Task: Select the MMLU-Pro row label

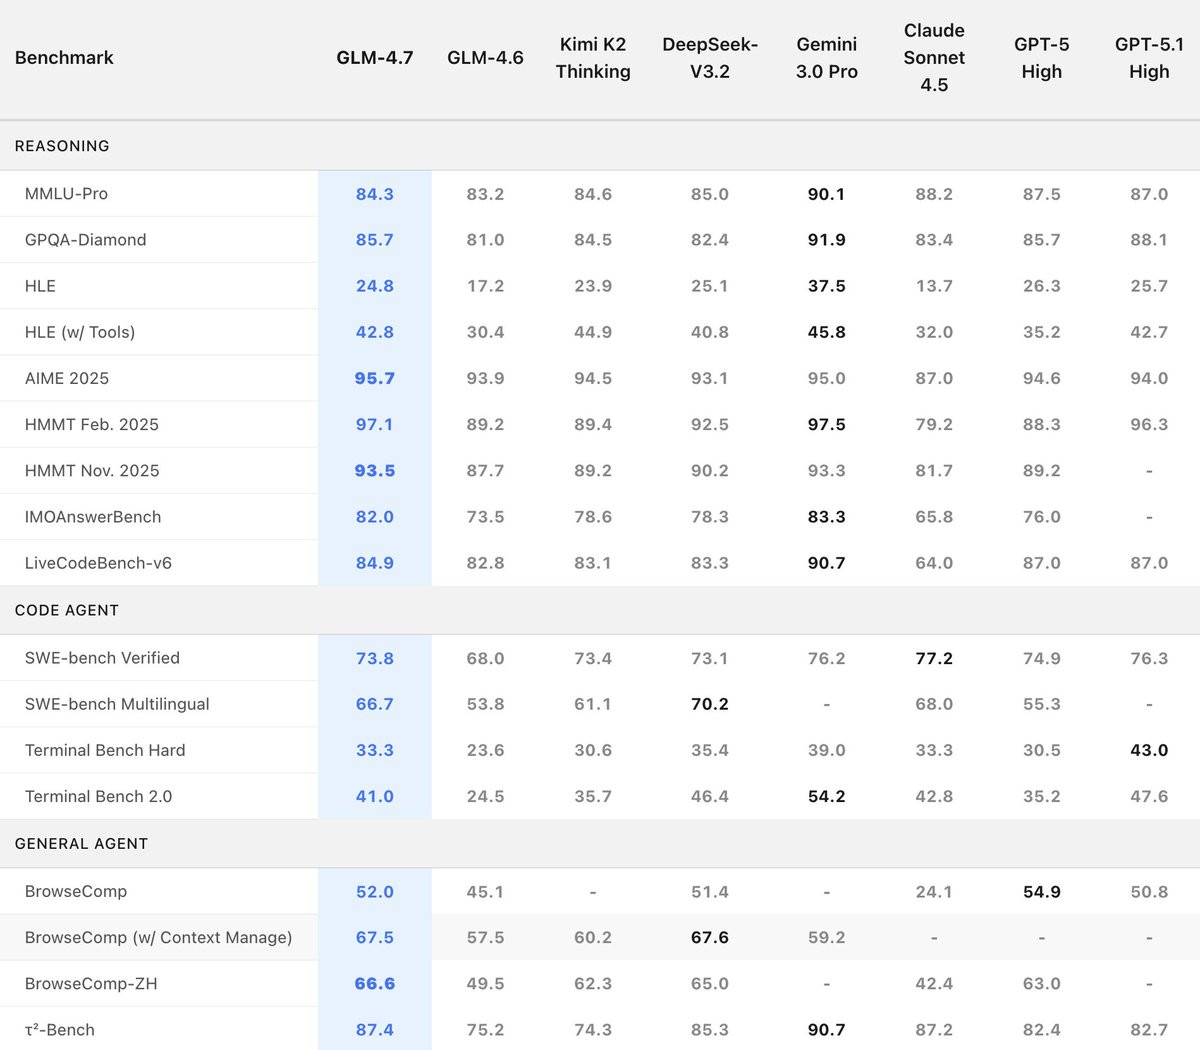Action: pos(66,194)
